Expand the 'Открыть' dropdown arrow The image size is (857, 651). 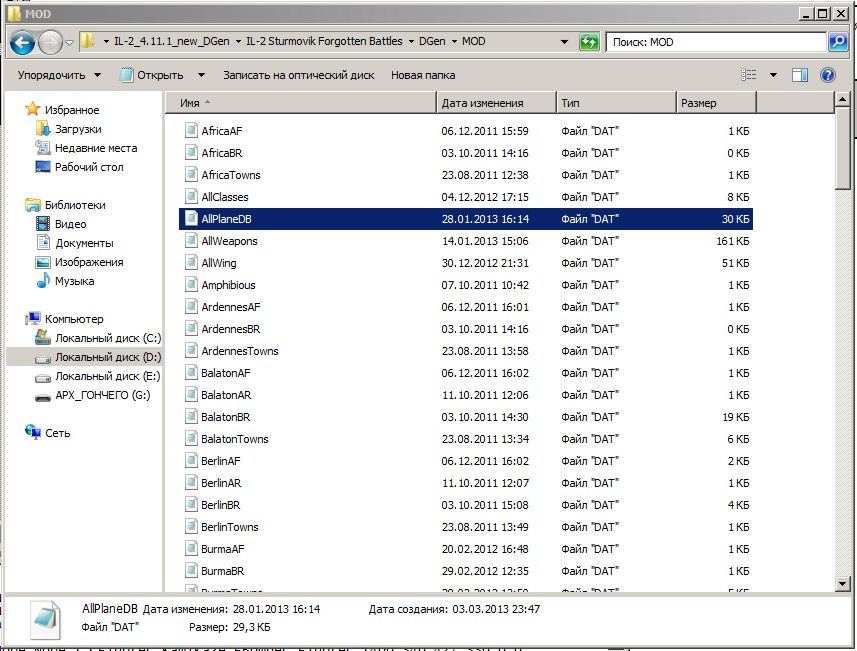[x=201, y=75]
